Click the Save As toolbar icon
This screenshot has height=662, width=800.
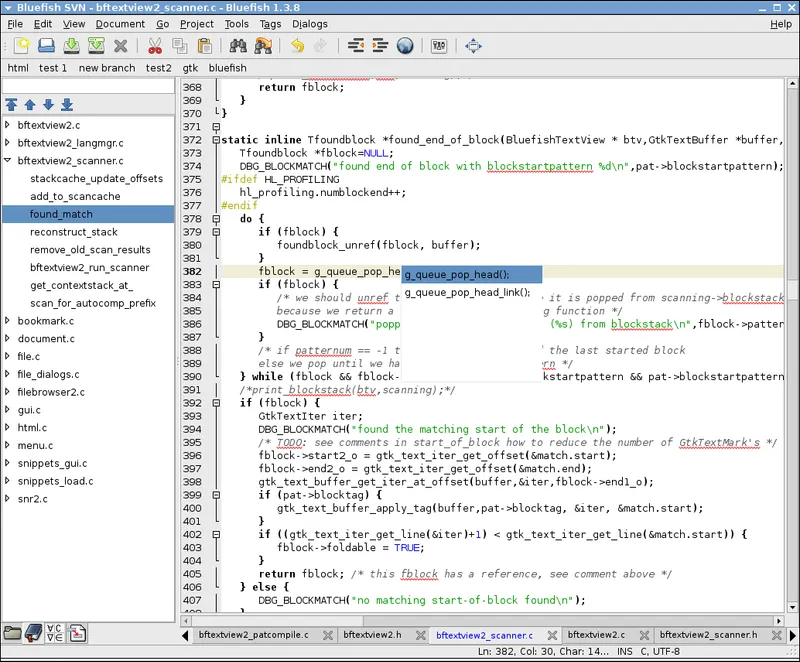click(96, 46)
